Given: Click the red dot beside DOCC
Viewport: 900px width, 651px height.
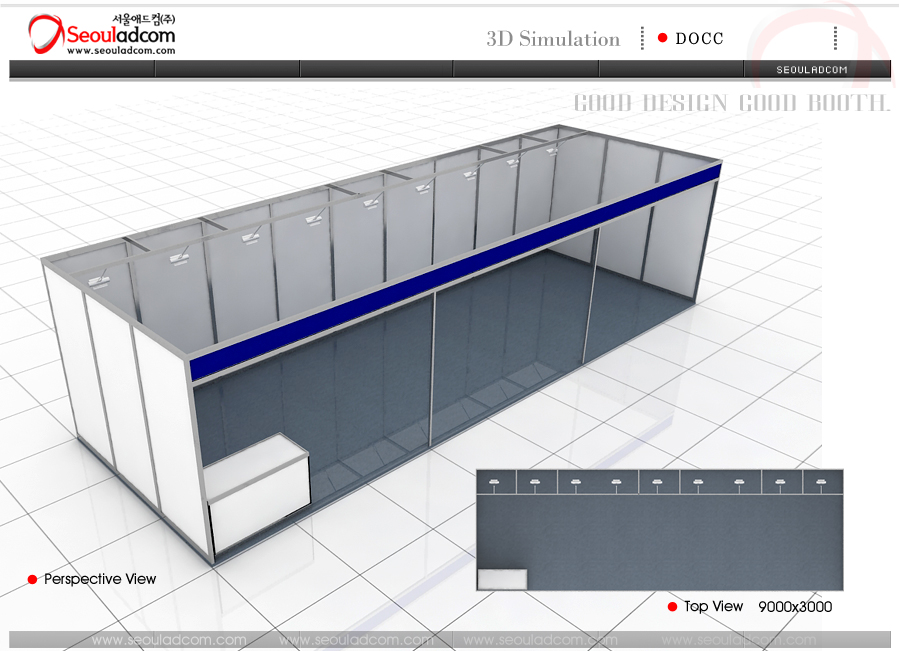Looking at the screenshot, I should (x=662, y=39).
